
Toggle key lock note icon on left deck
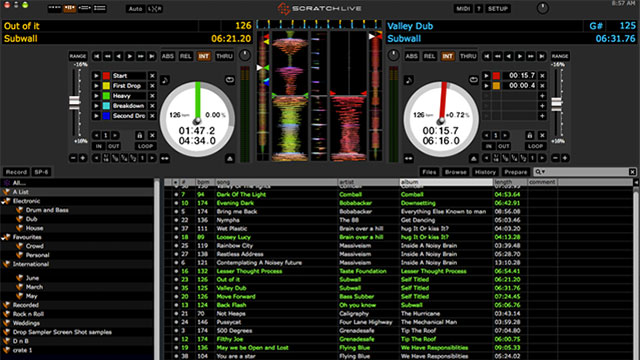pos(165,80)
